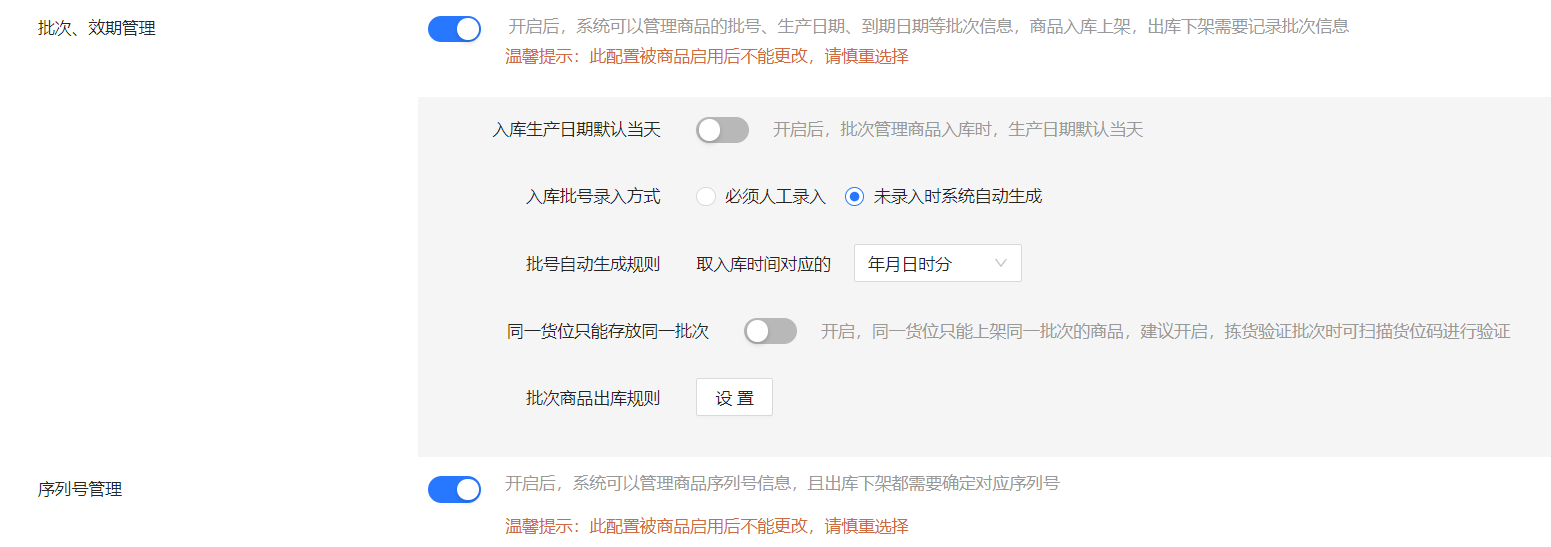Click the orange 温馨提示 warning under 批次、效期管理
Viewport: 1551px width, 547px height.
pyautogui.click(x=707, y=56)
